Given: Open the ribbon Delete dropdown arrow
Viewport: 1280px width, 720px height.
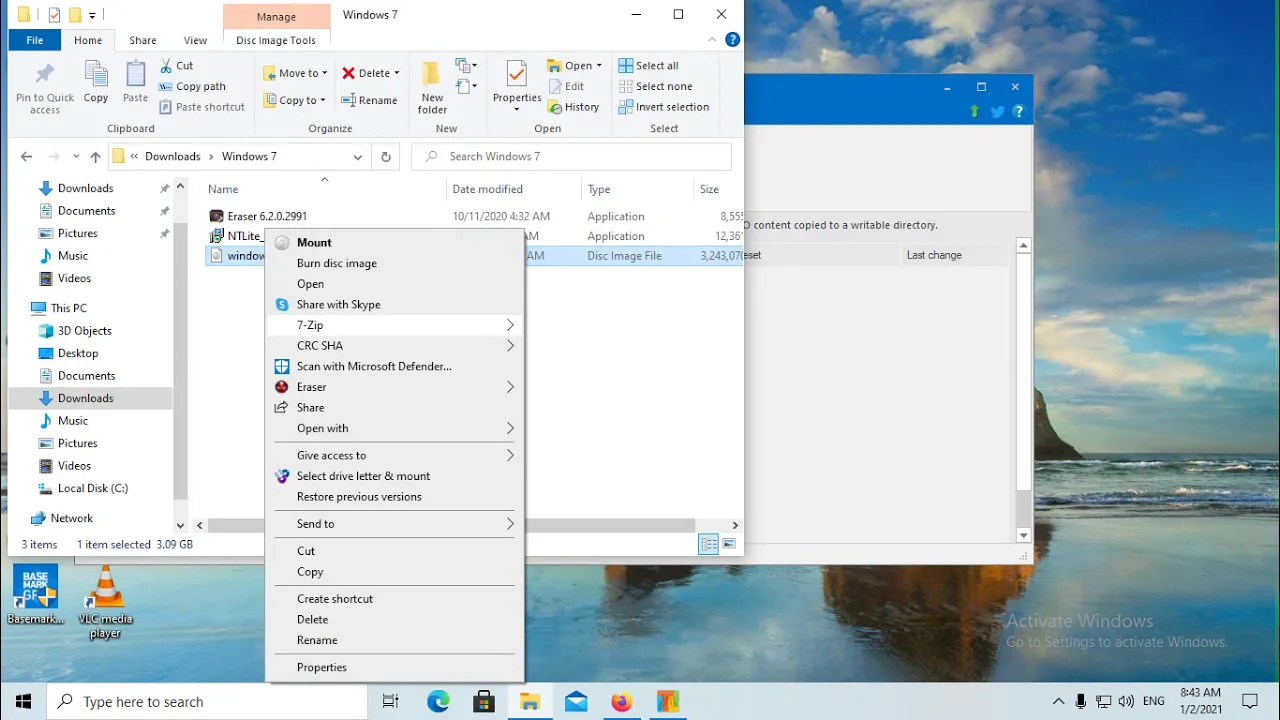Looking at the screenshot, I should [397, 73].
